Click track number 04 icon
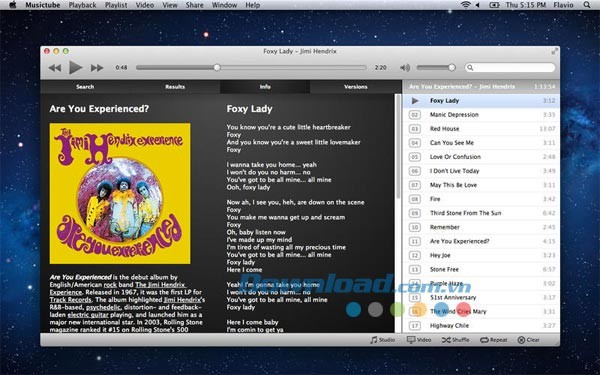 point(415,143)
